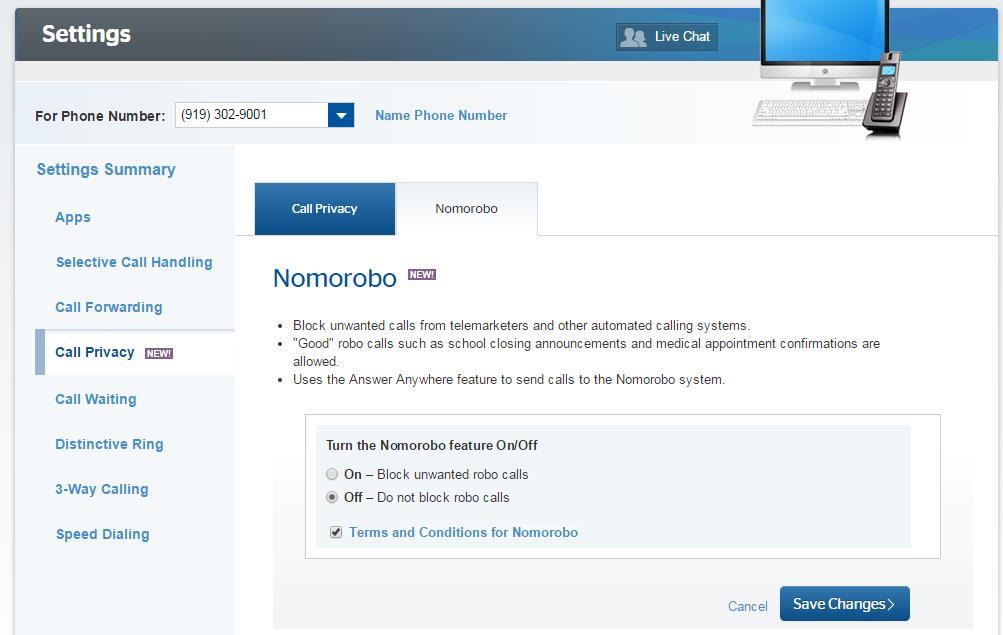
Task: Click the NEW badge beside Nomorobo heading
Action: [422, 274]
